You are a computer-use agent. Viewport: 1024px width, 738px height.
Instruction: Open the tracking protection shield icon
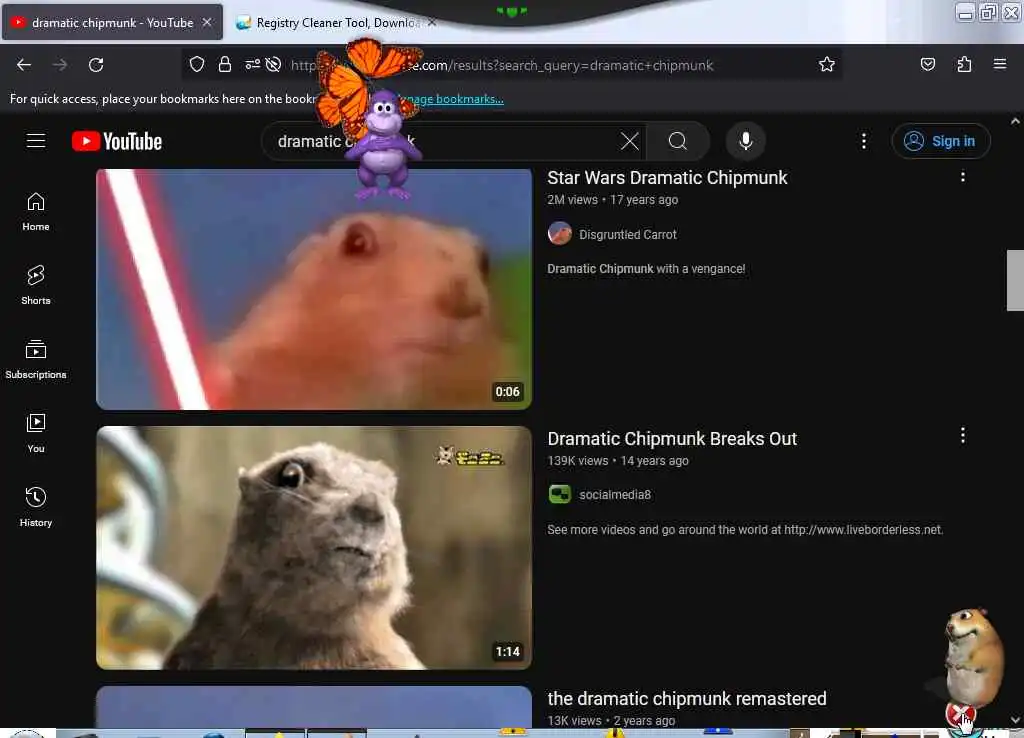coord(197,64)
